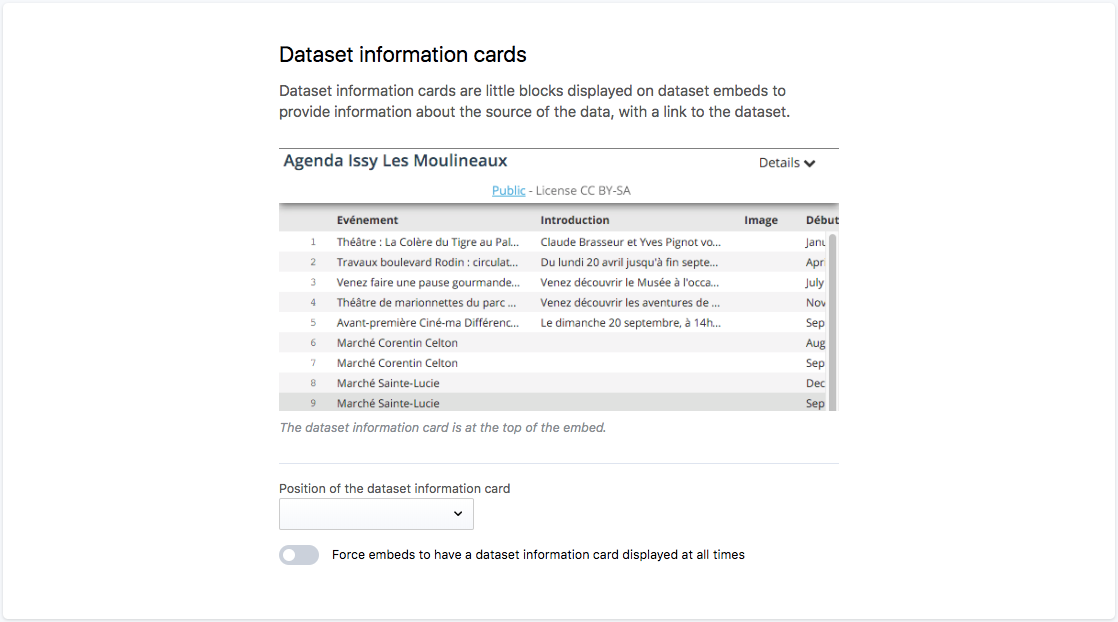Click the Venez faire une pause gourmande row
1118x622 pixels.
428,282
